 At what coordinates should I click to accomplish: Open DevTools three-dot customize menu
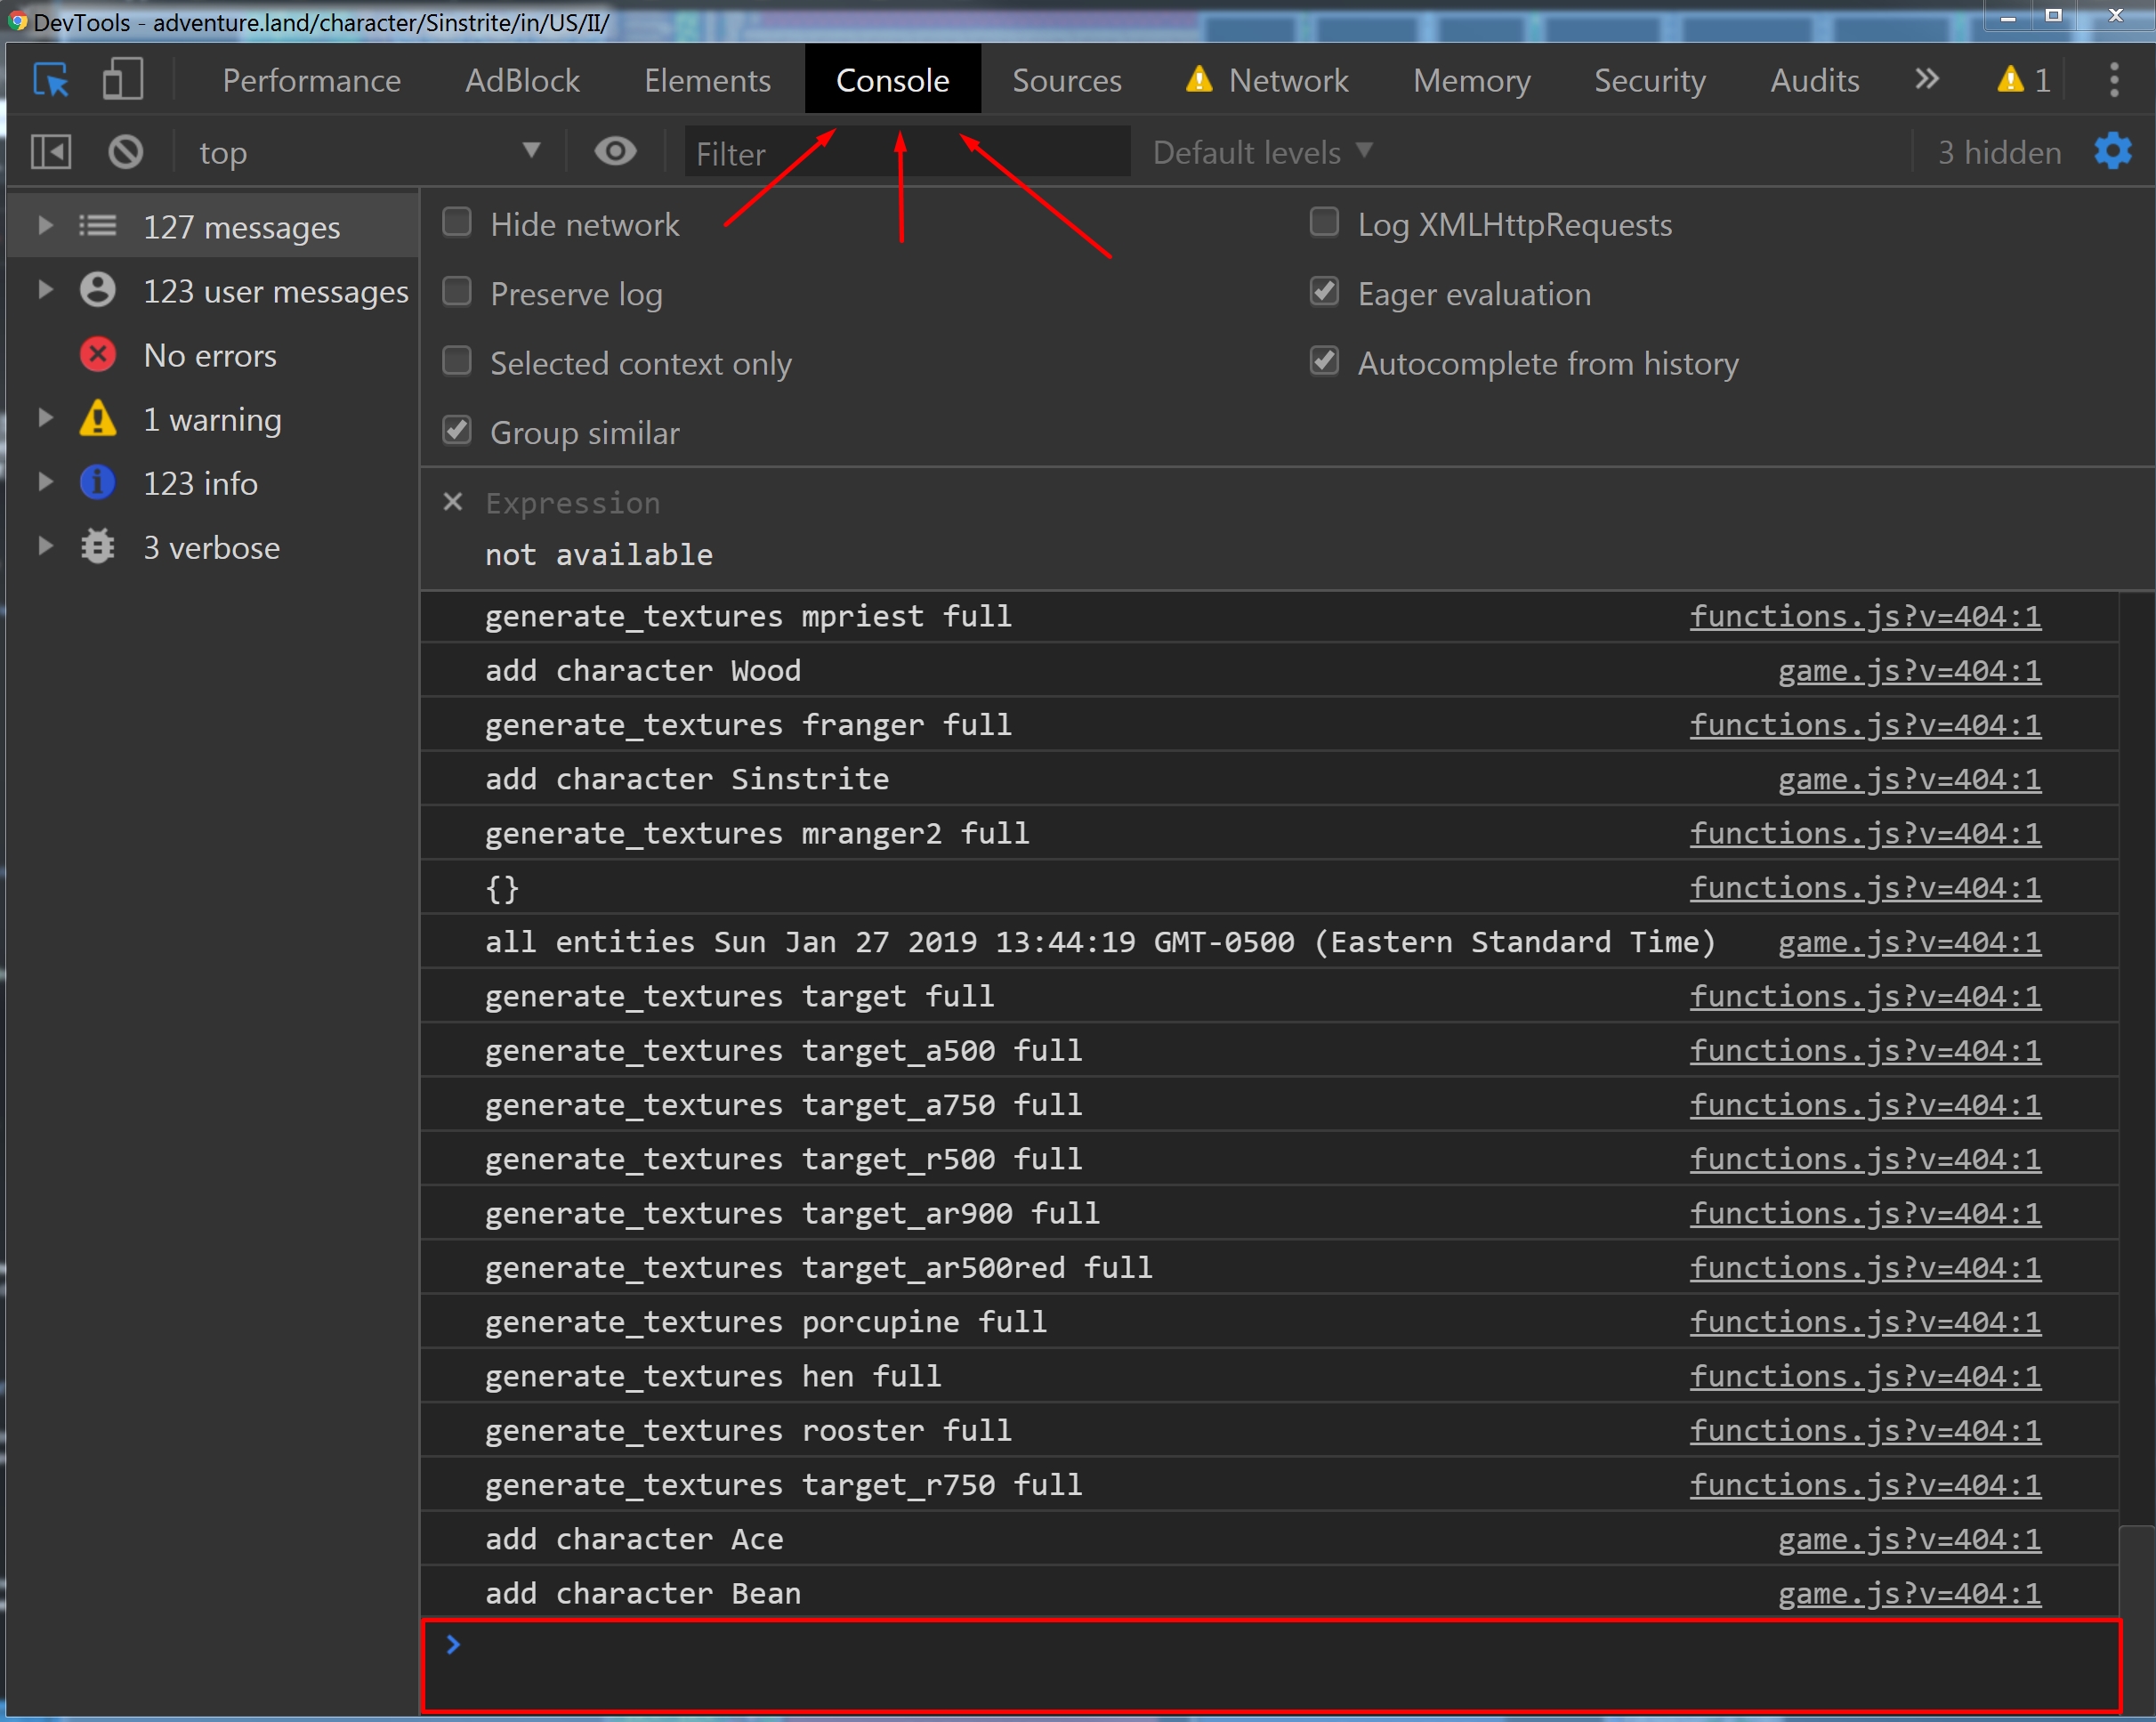pos(2113,80)
